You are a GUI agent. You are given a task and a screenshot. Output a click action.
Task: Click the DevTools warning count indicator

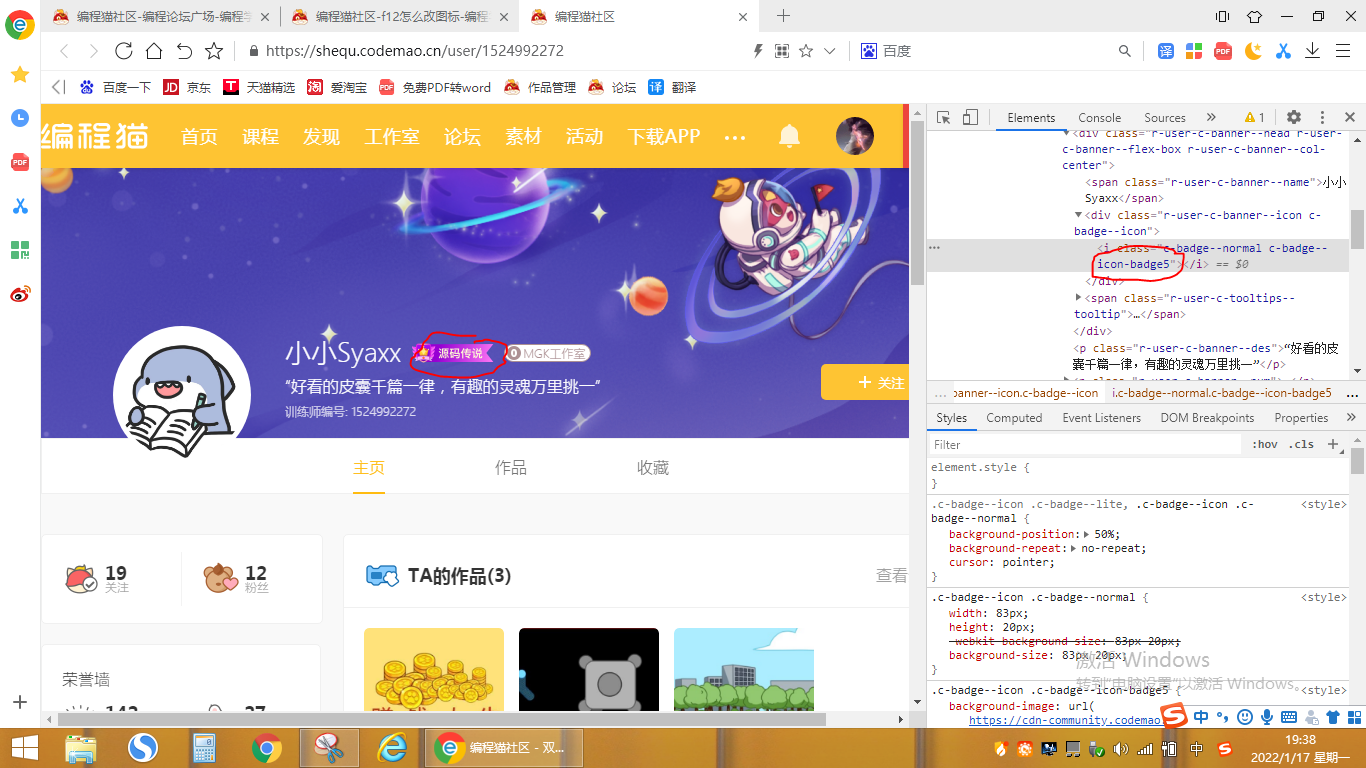pos(1254,117)
